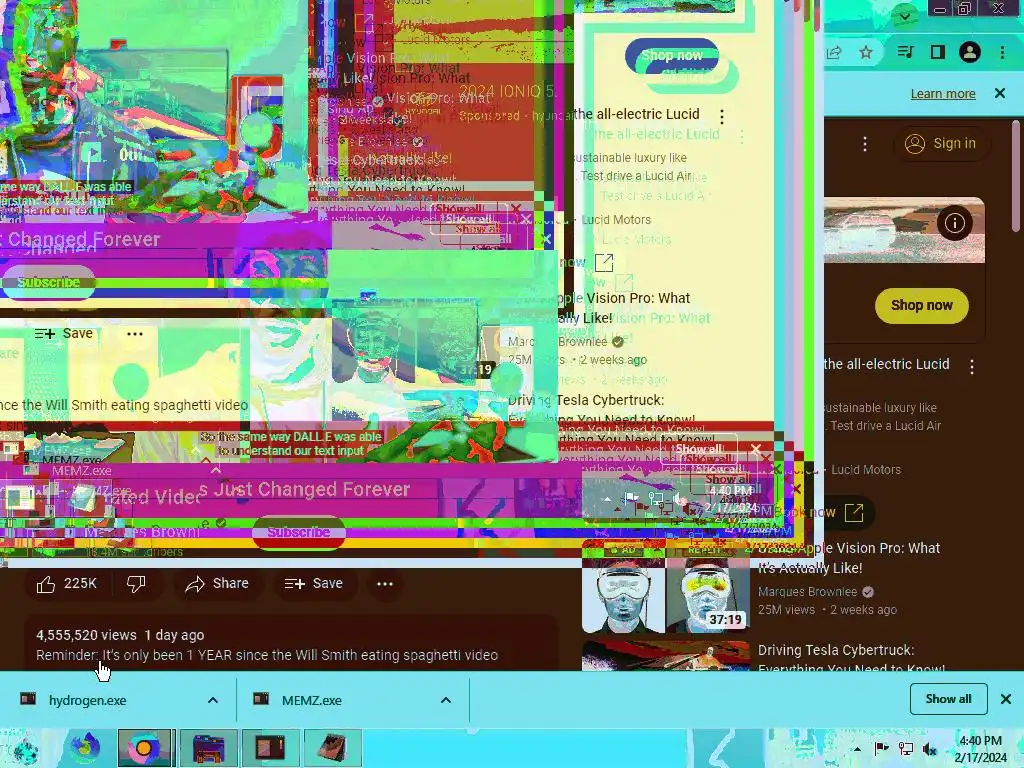Sign in to YouTube
This screenshot has width=1024, height=768.
coord(940,143)
